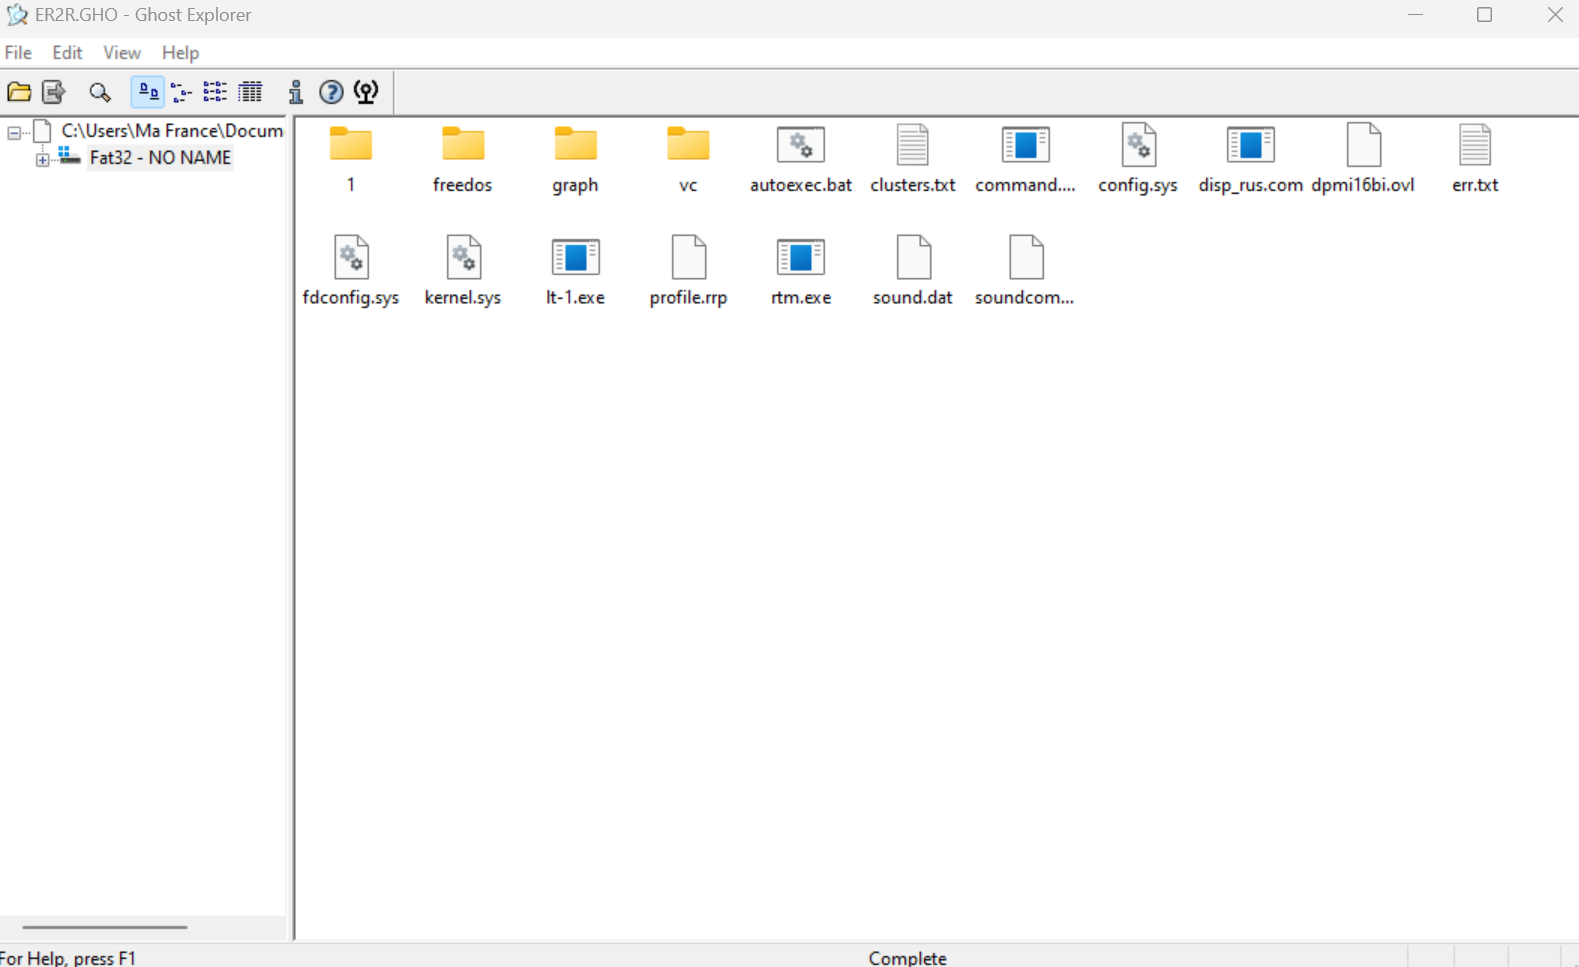This screenshot has width=1579, height=967.
Task: Switch to List view toolbar button
Action: [x=215, y=92]
